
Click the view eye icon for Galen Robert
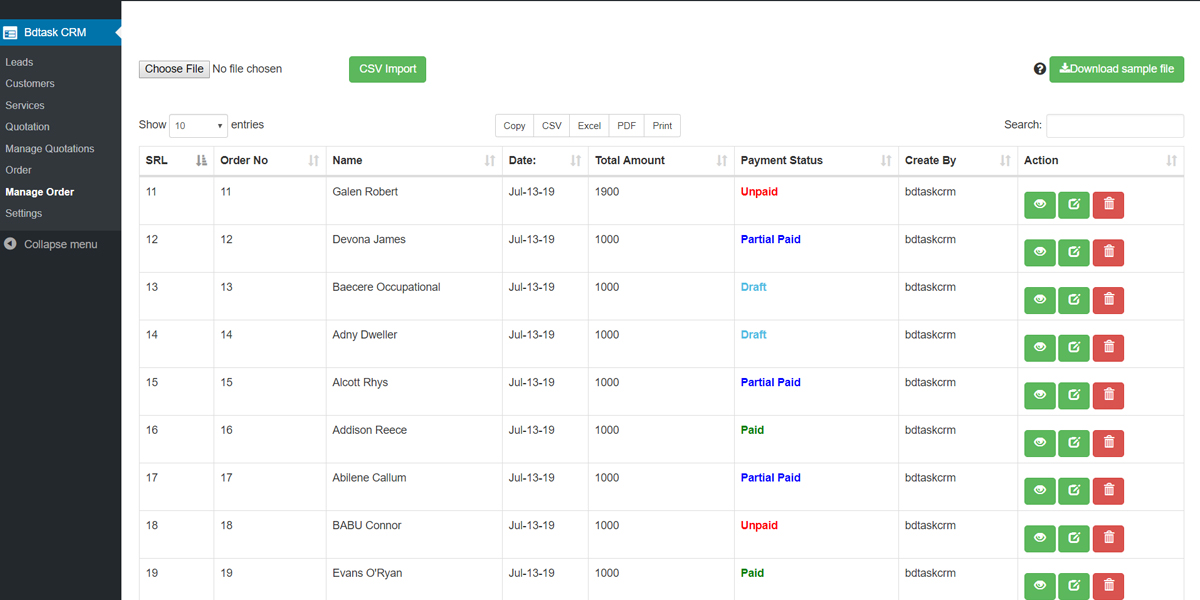pyautogui.click(x=1040, y=205)
